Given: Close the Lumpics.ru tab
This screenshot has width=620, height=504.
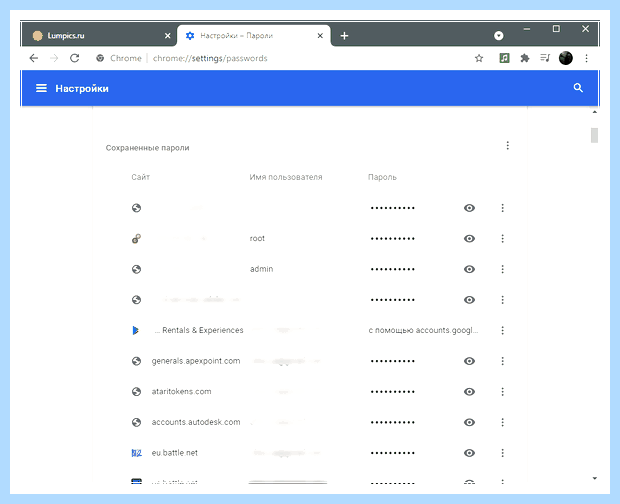Looking at the screenshot, I should [x=168, y=36].
